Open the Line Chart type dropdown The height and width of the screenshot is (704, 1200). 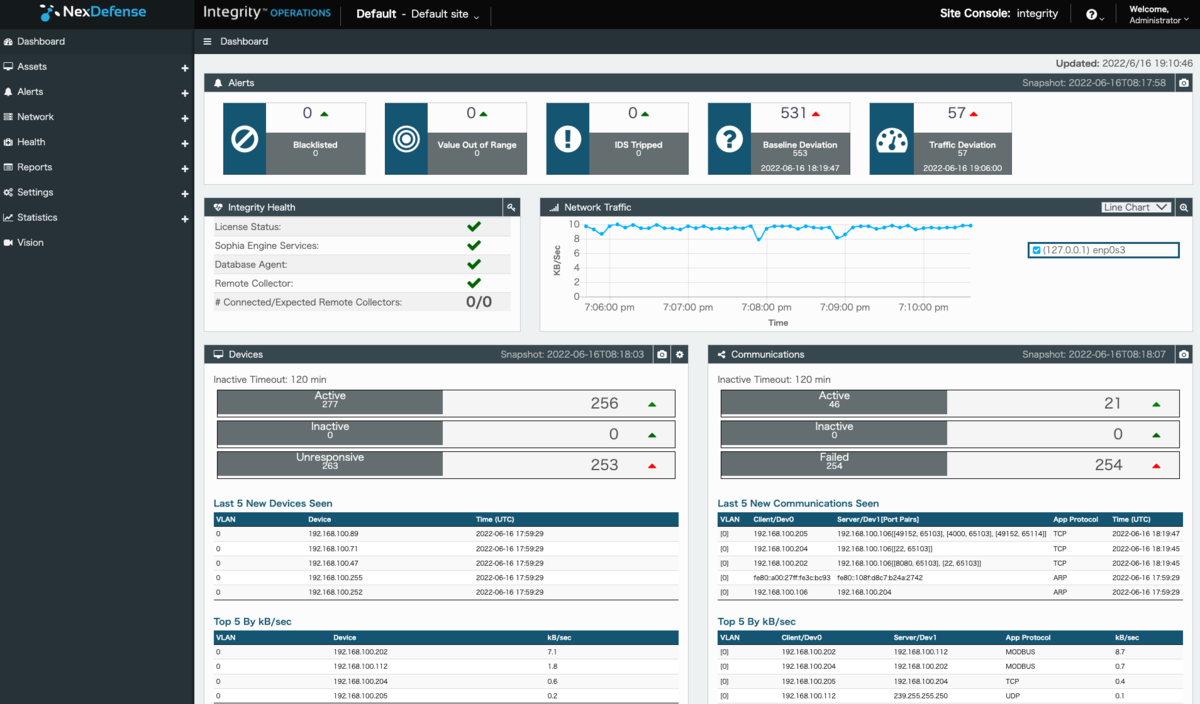(1135, 208)
